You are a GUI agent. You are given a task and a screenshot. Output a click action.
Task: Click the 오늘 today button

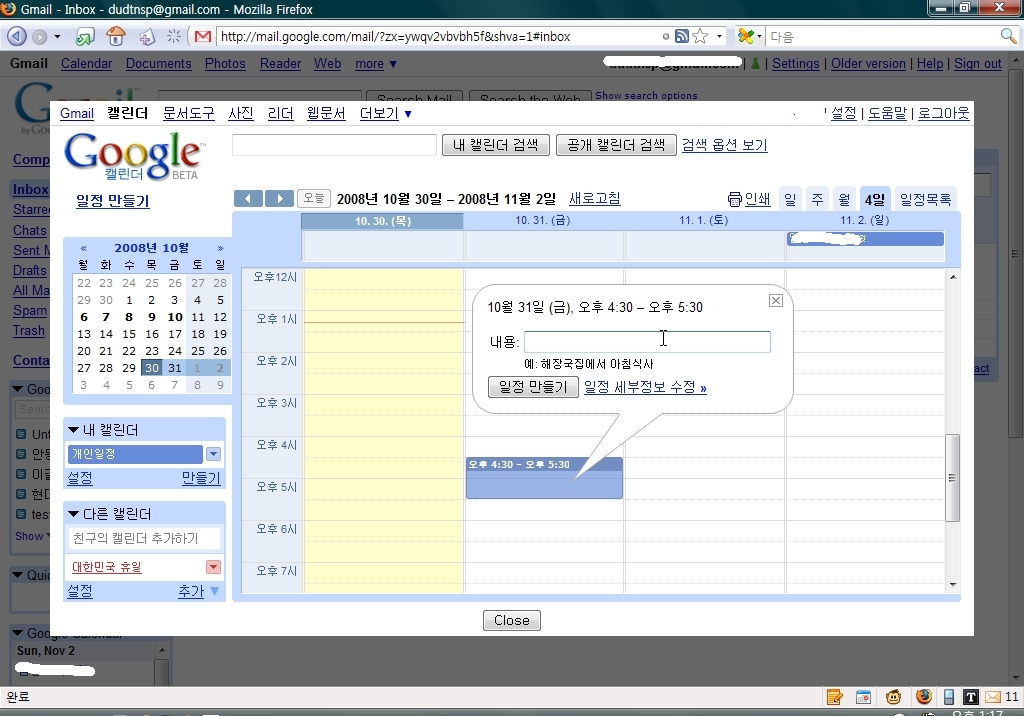pos(313,198)
